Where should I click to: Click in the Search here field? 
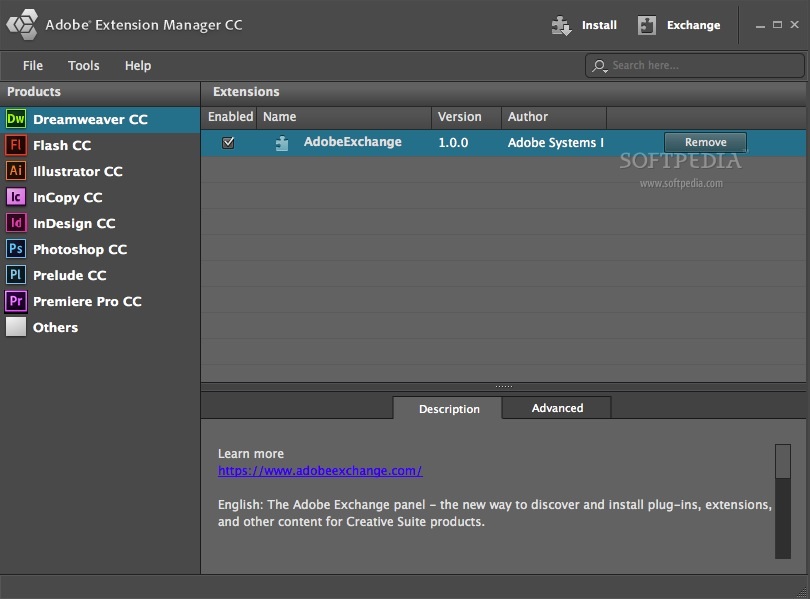click(x=695, y=66)
